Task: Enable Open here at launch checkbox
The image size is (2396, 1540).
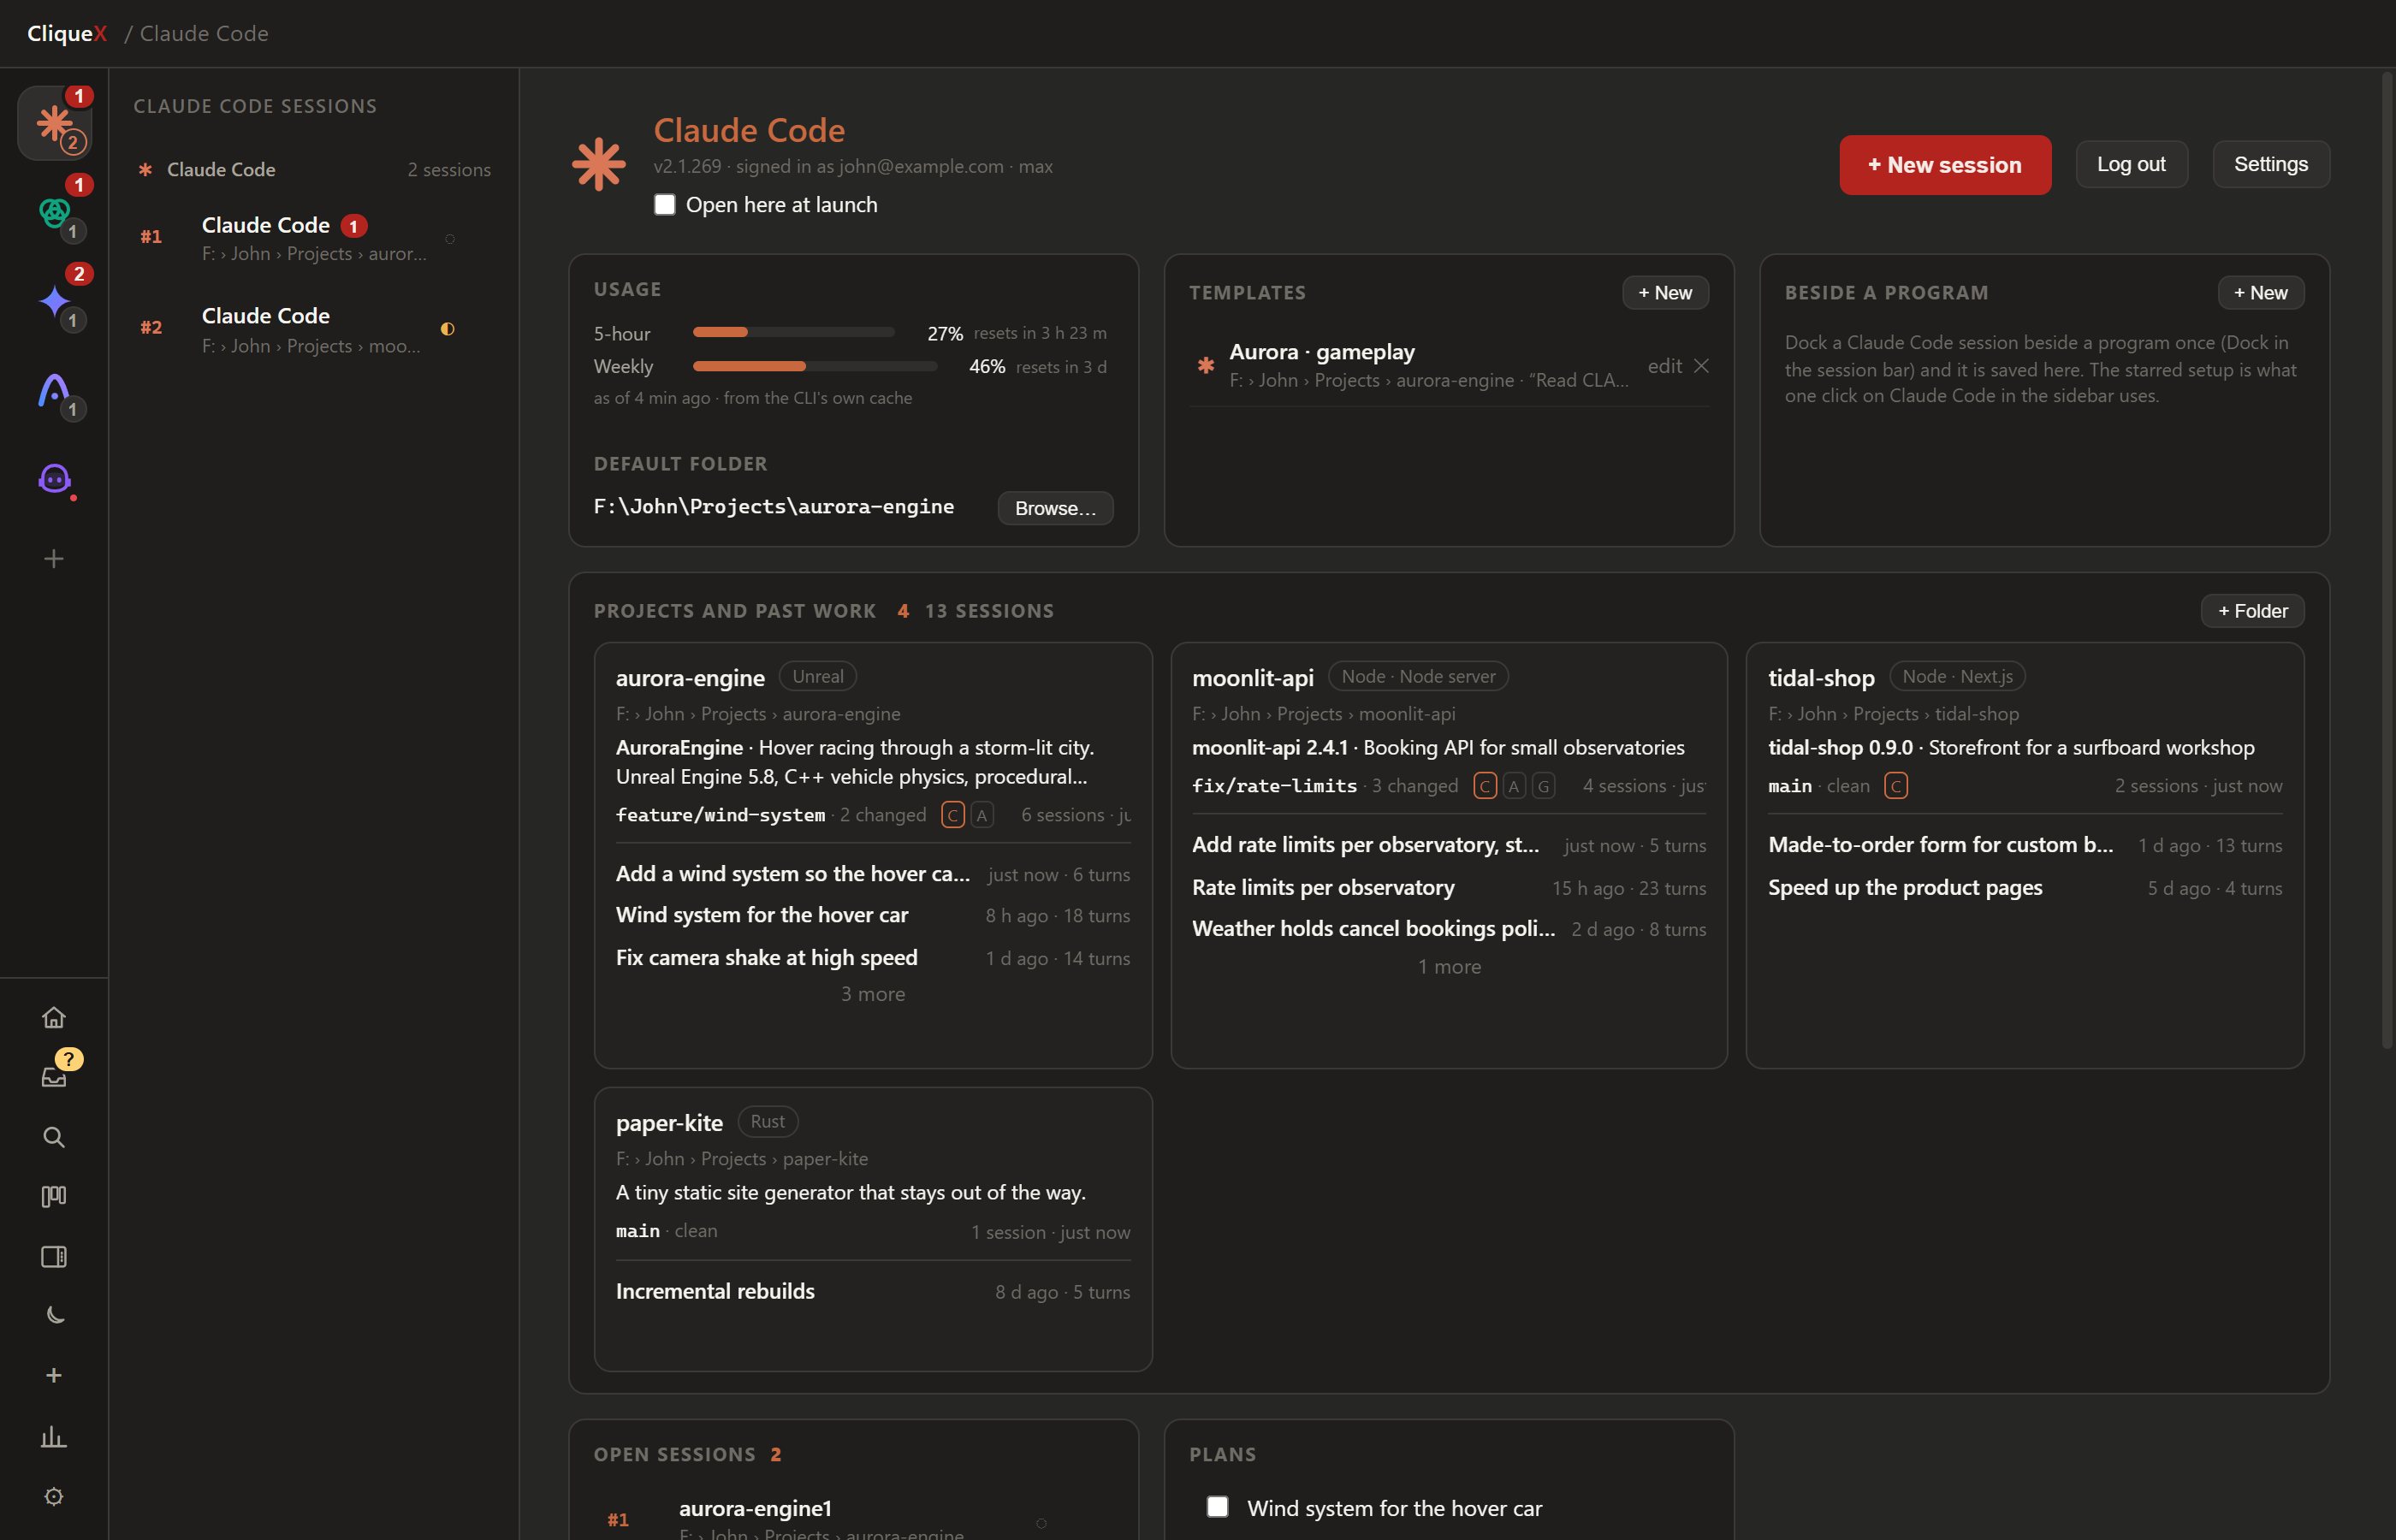Action: point(665,205)
